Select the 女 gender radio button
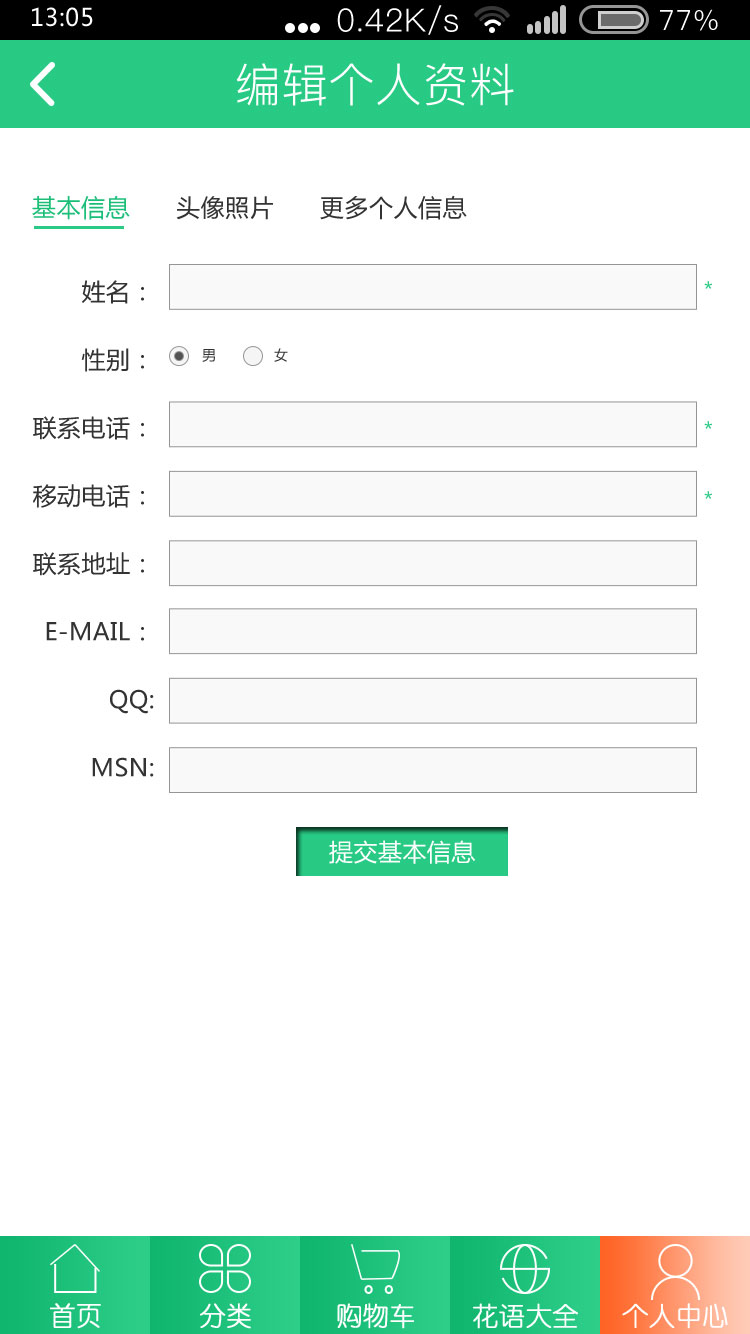Image resolution: width=750 pixels, height=1334 pixels. [253, 356]
